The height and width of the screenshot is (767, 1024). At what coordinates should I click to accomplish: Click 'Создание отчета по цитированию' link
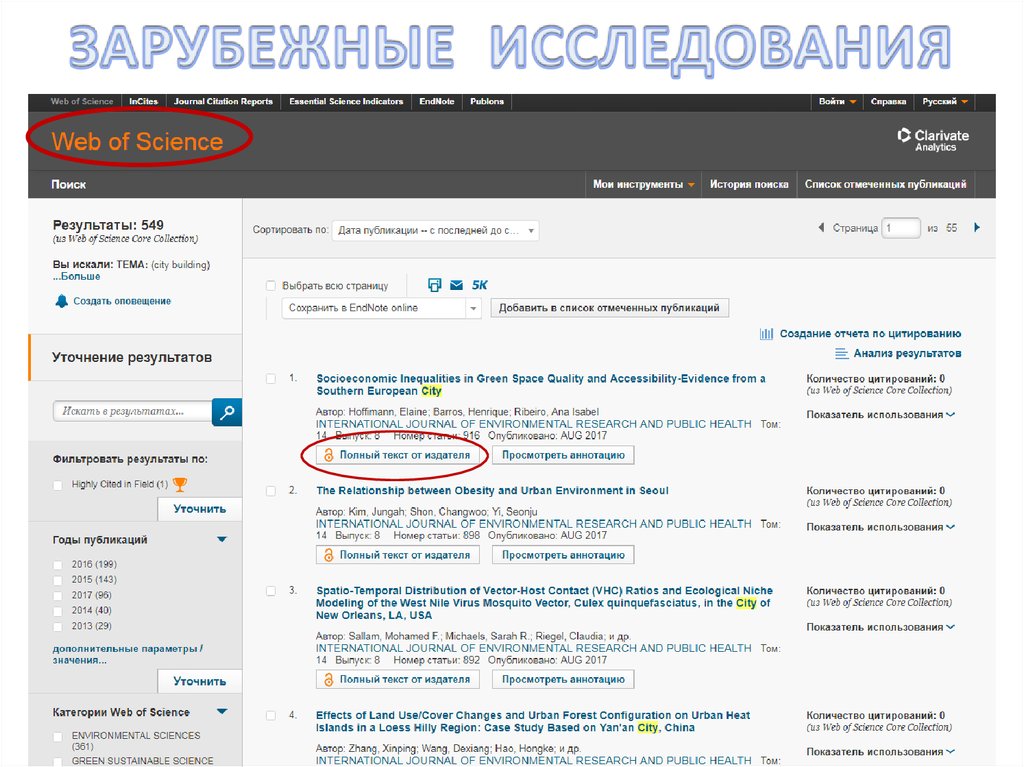point(871,334)
